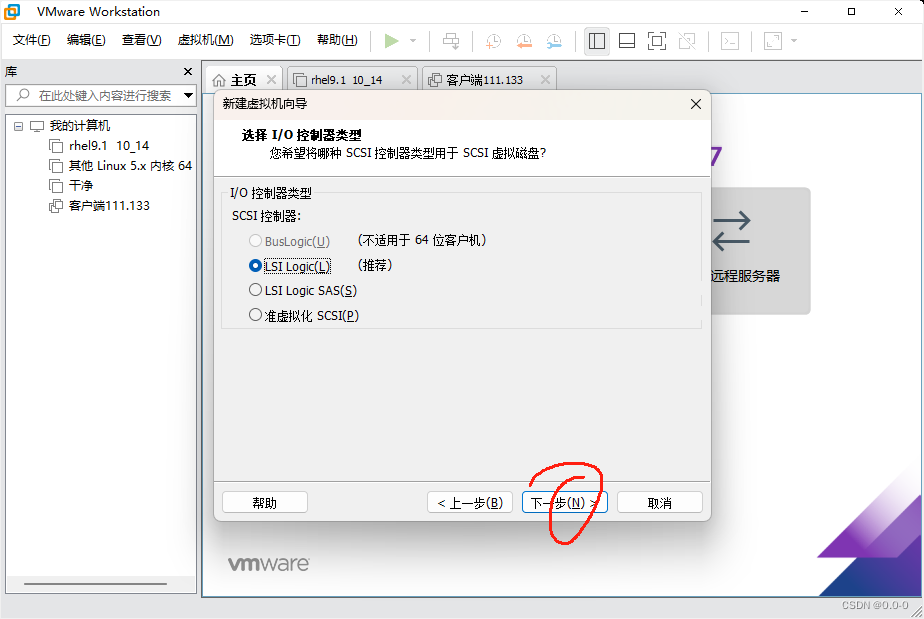Click the revert to snapshot icon

click(524, 41)
